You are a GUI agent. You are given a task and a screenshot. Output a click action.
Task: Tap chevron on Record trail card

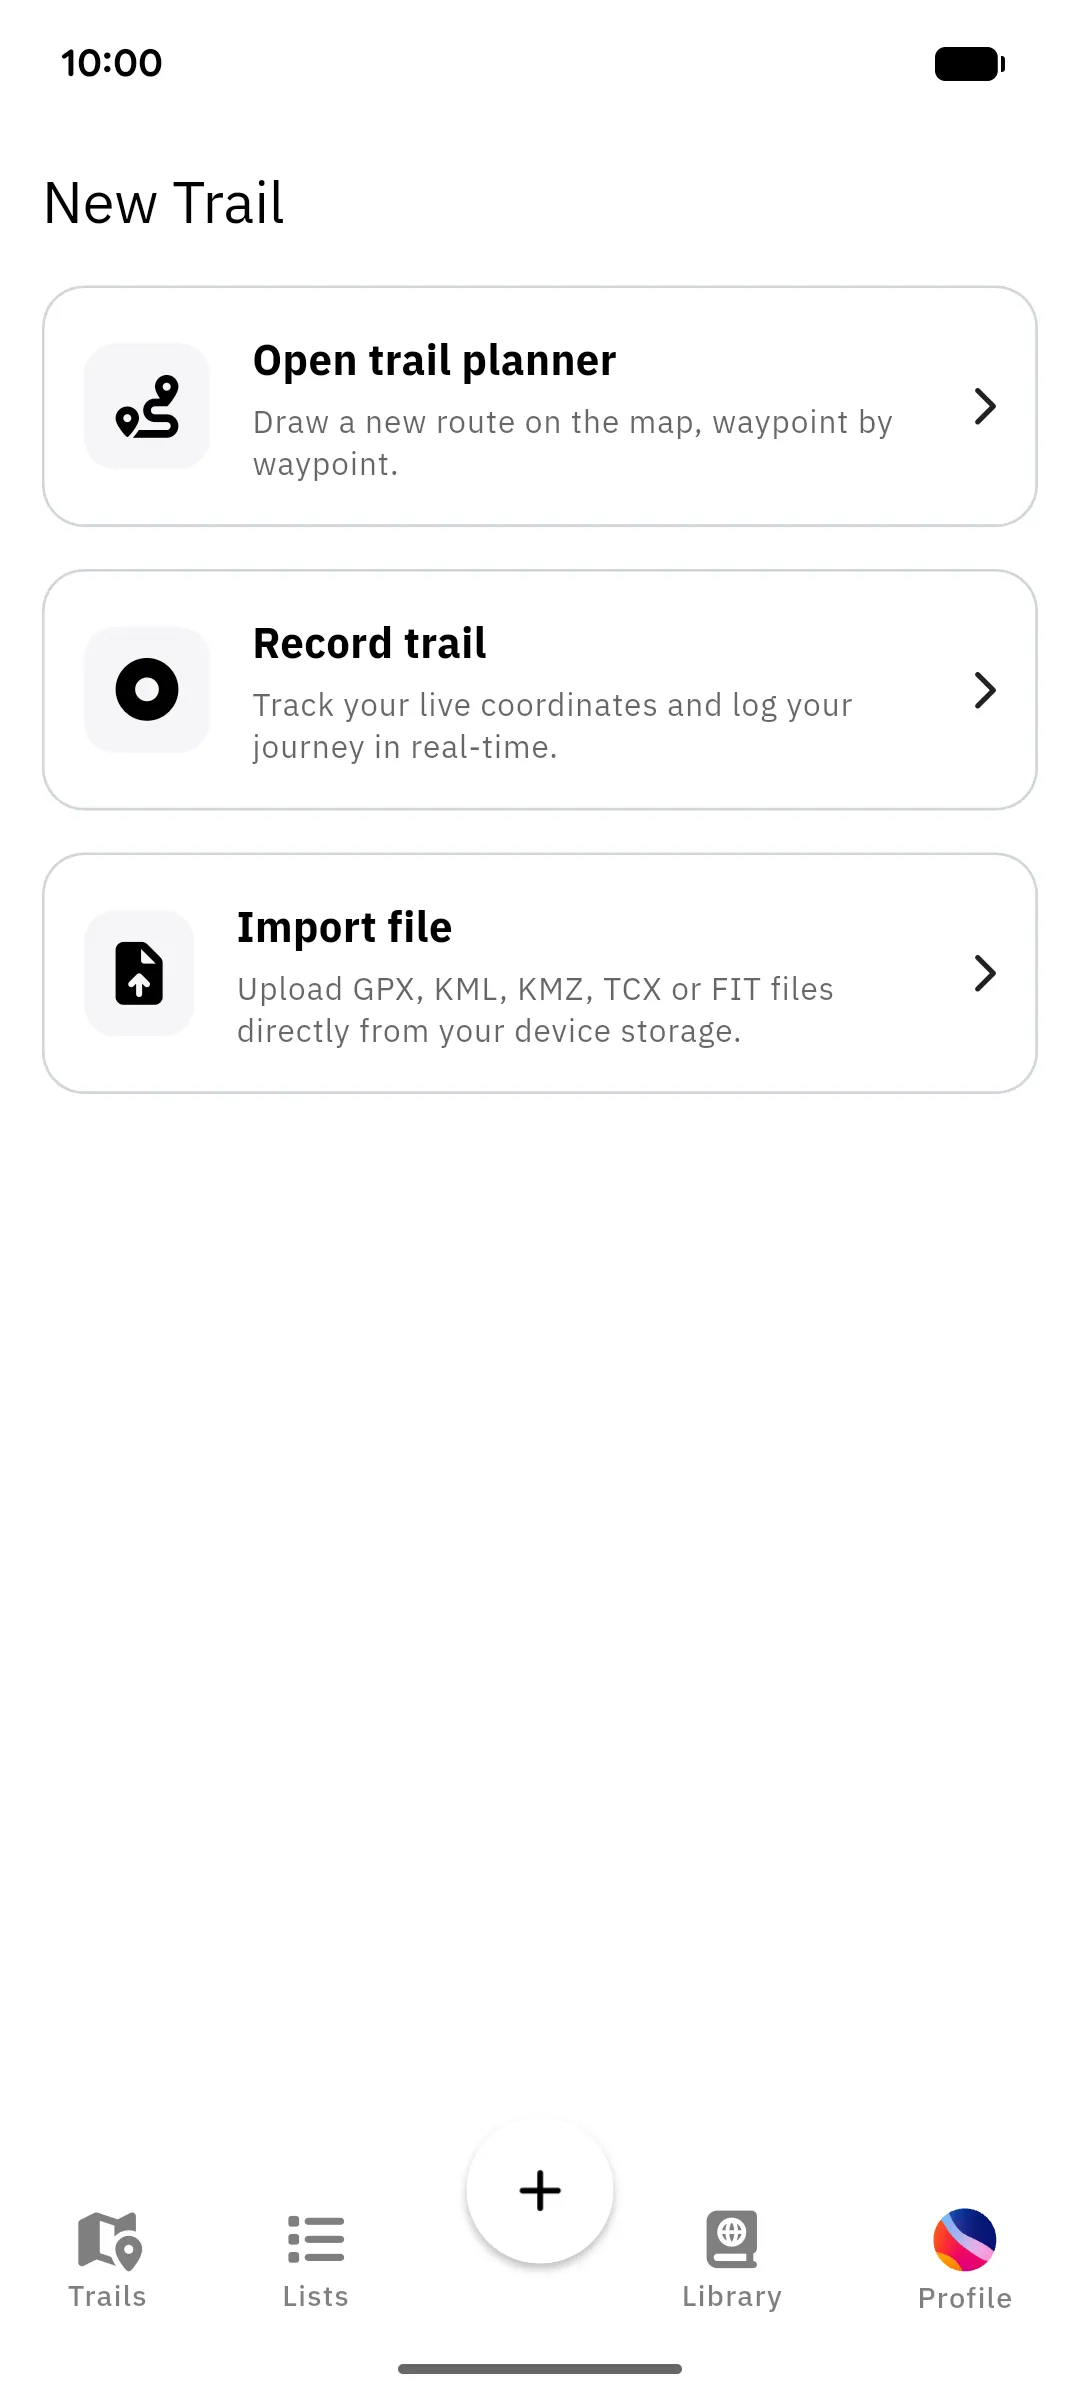point(985,690)
